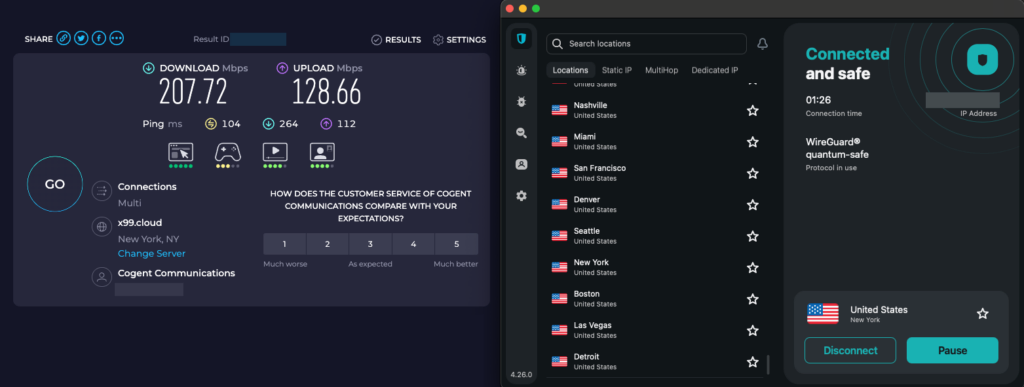Open the Search magnifier icon in sidebar
The image size is (1024, 387).
tap(521, 133)
